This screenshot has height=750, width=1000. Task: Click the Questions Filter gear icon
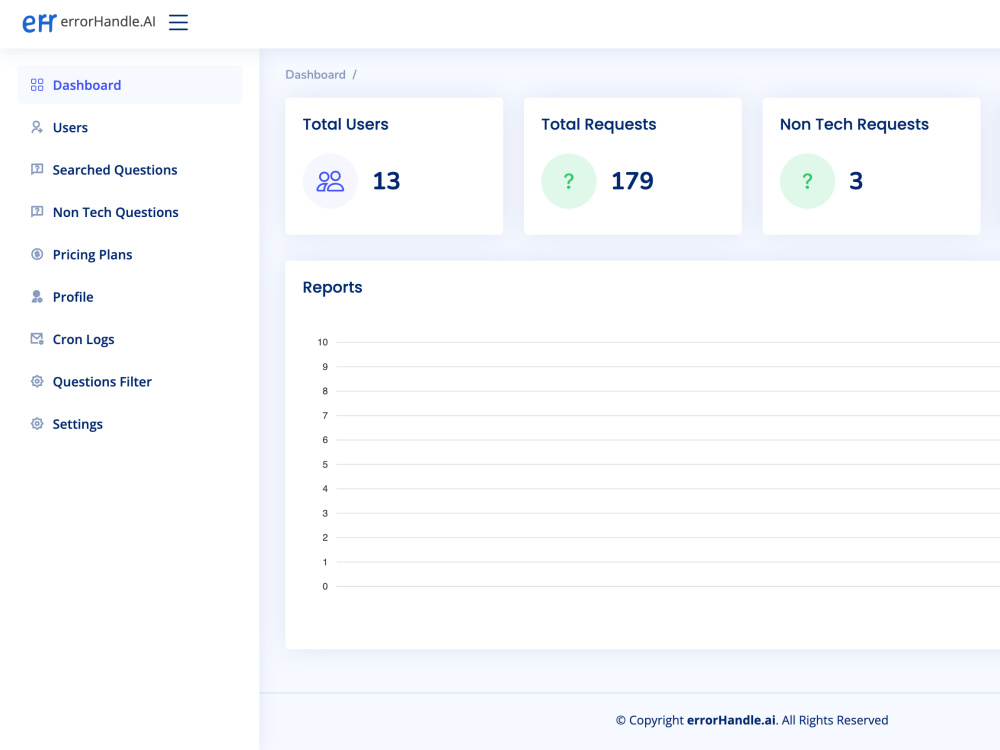pos(37,381)
